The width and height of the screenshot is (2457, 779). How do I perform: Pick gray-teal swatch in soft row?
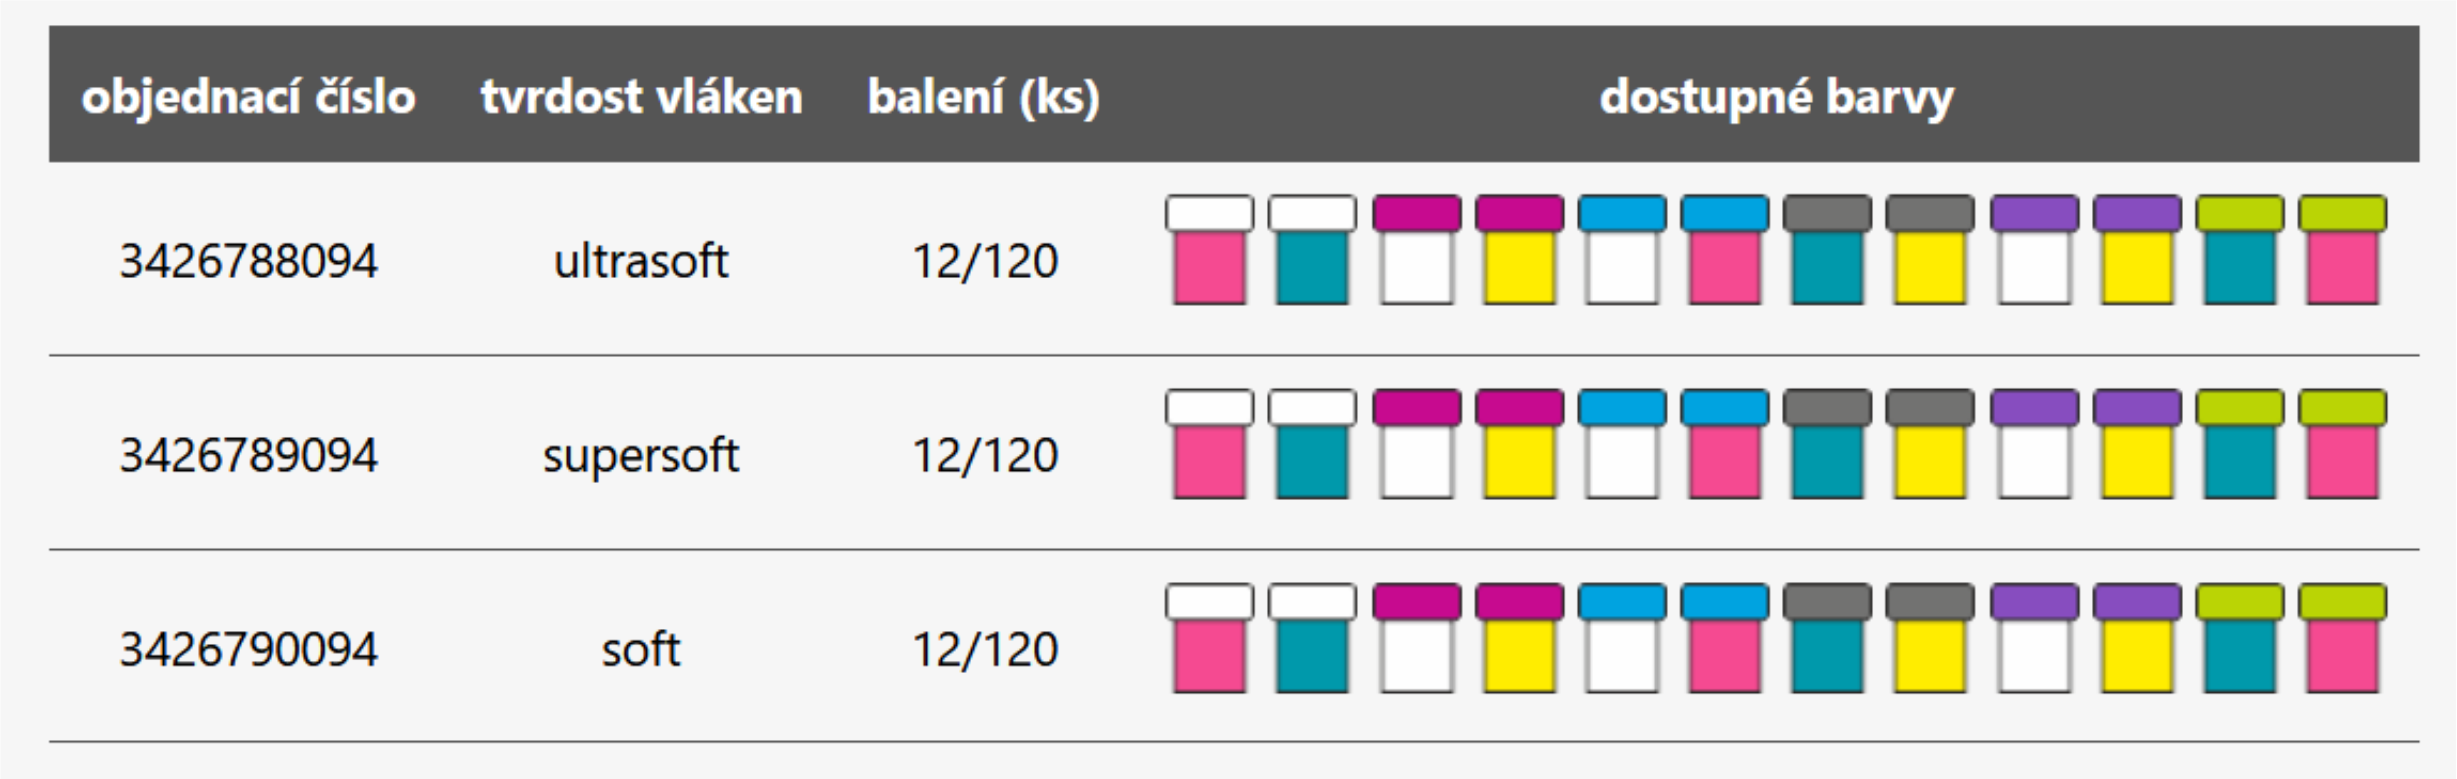[x=1827, y=638]
